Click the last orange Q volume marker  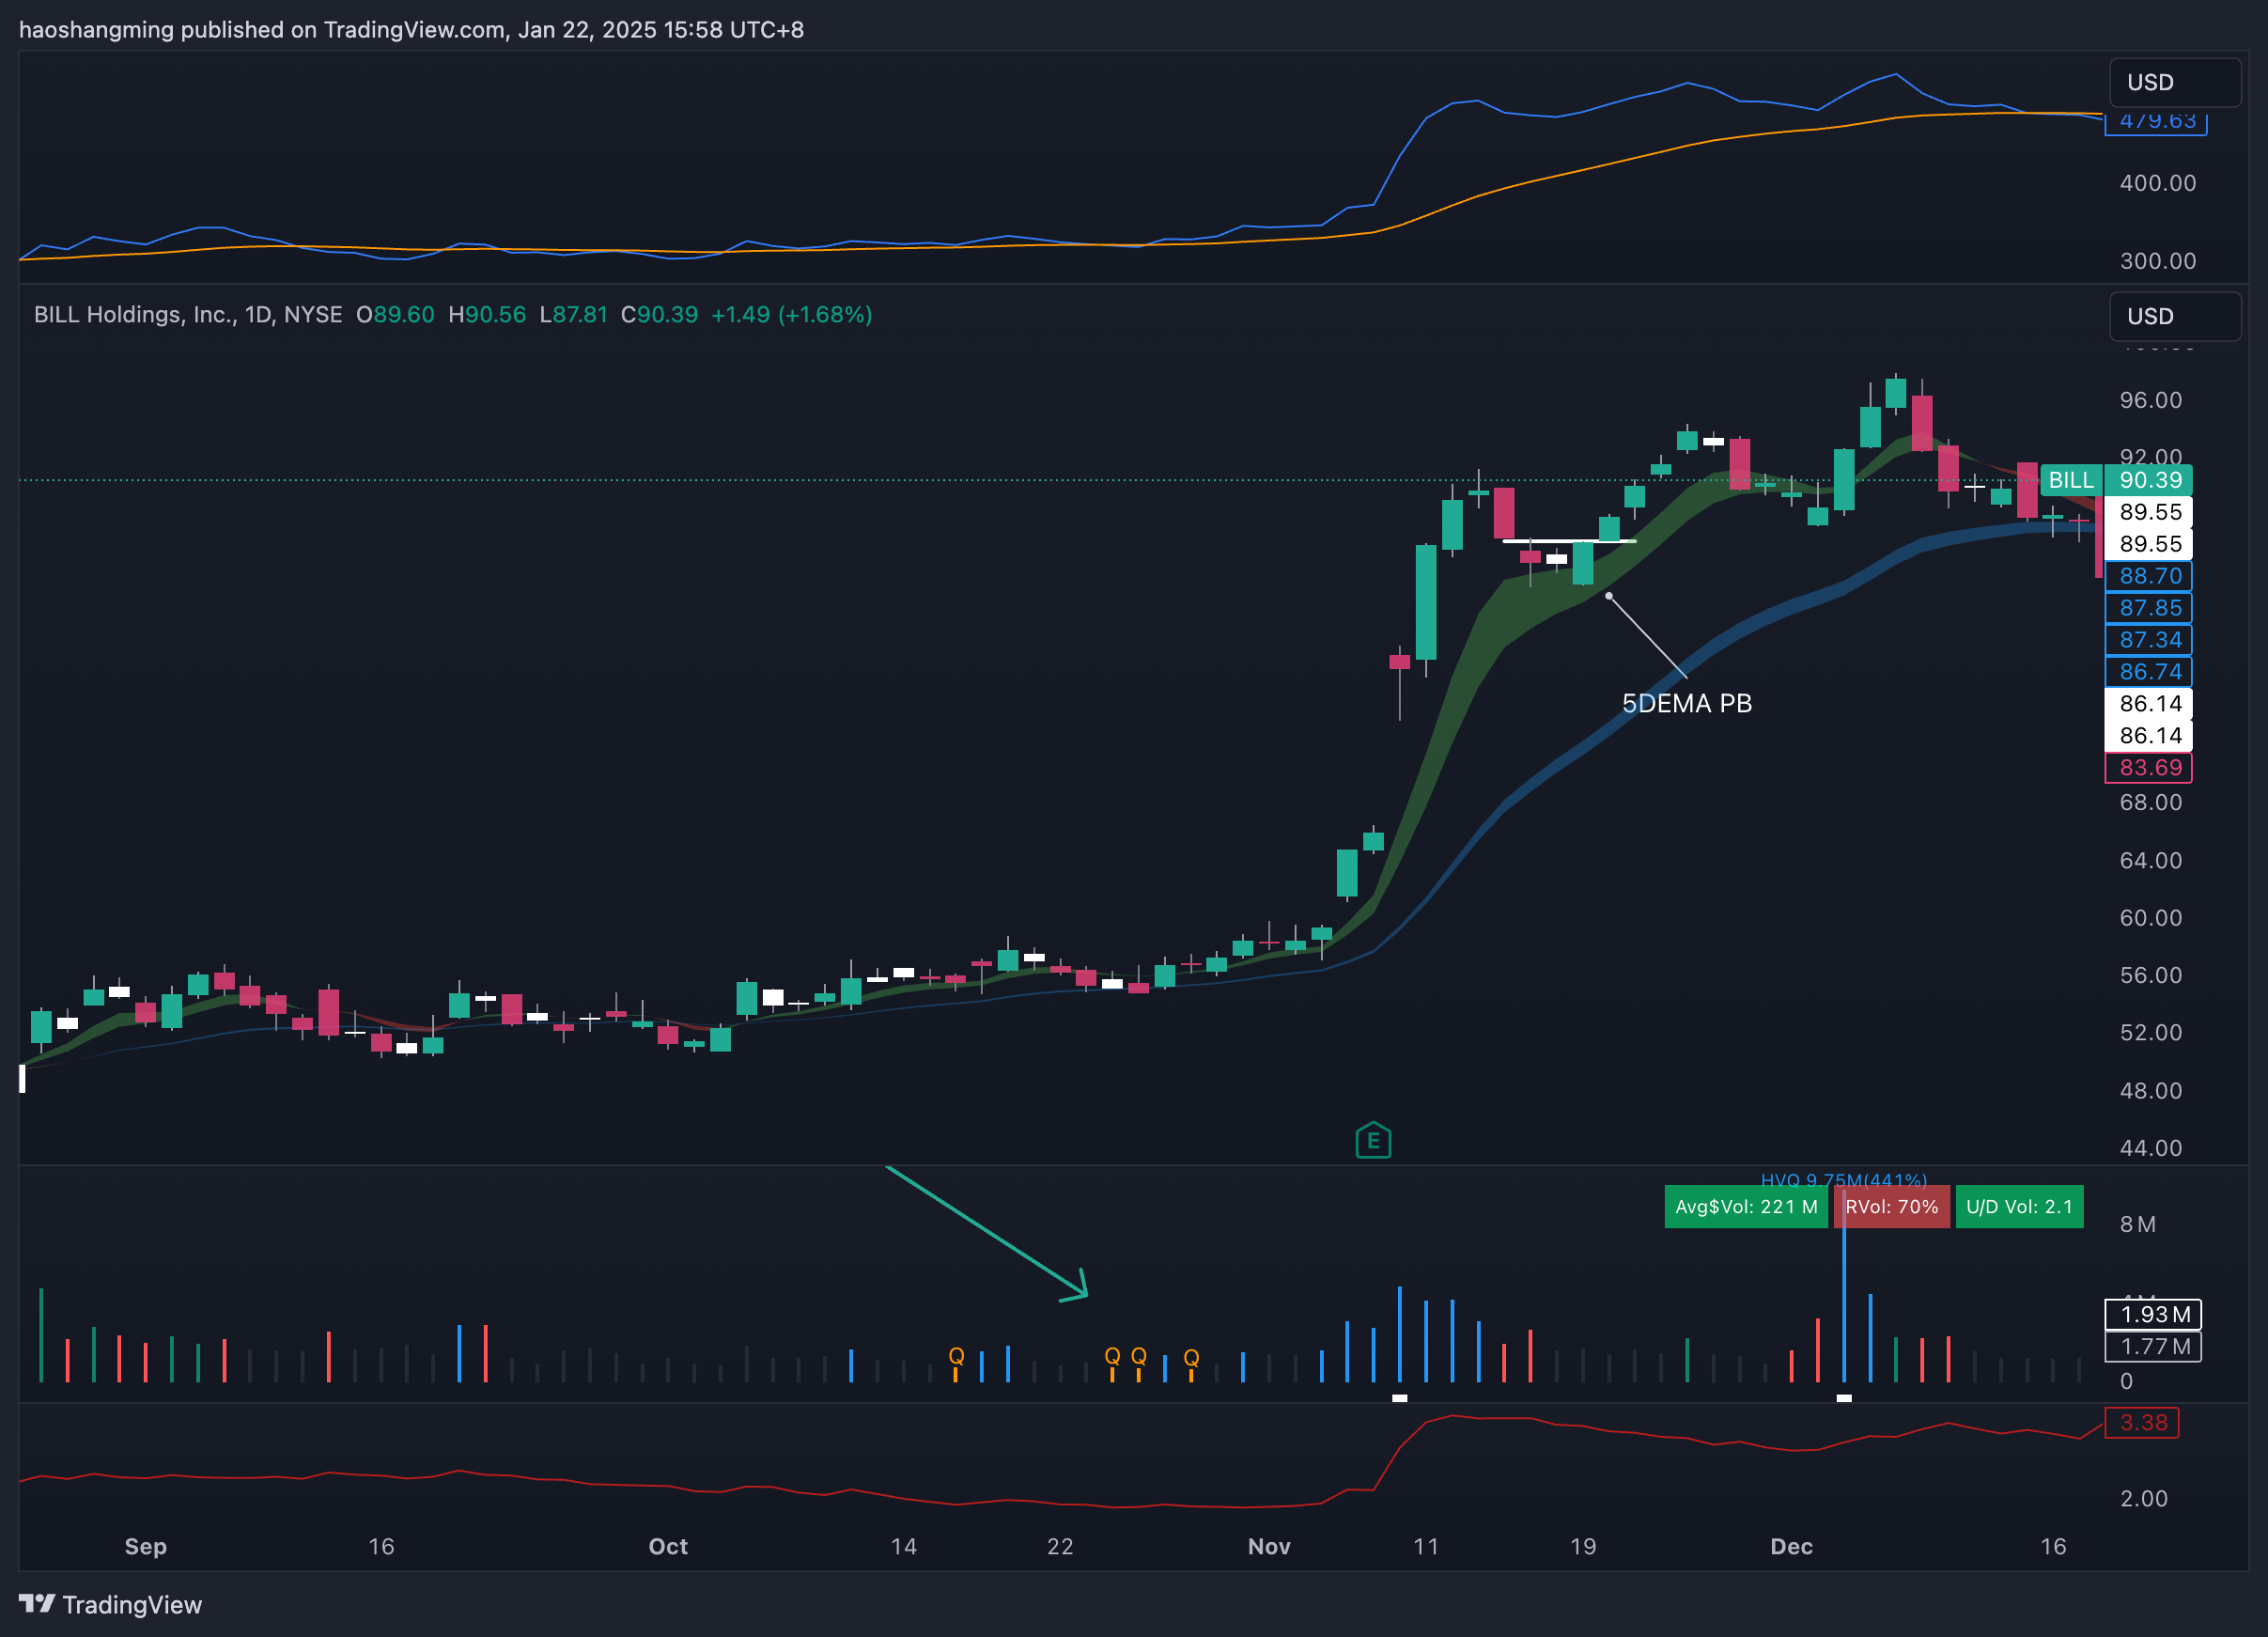(1191, 1357)
